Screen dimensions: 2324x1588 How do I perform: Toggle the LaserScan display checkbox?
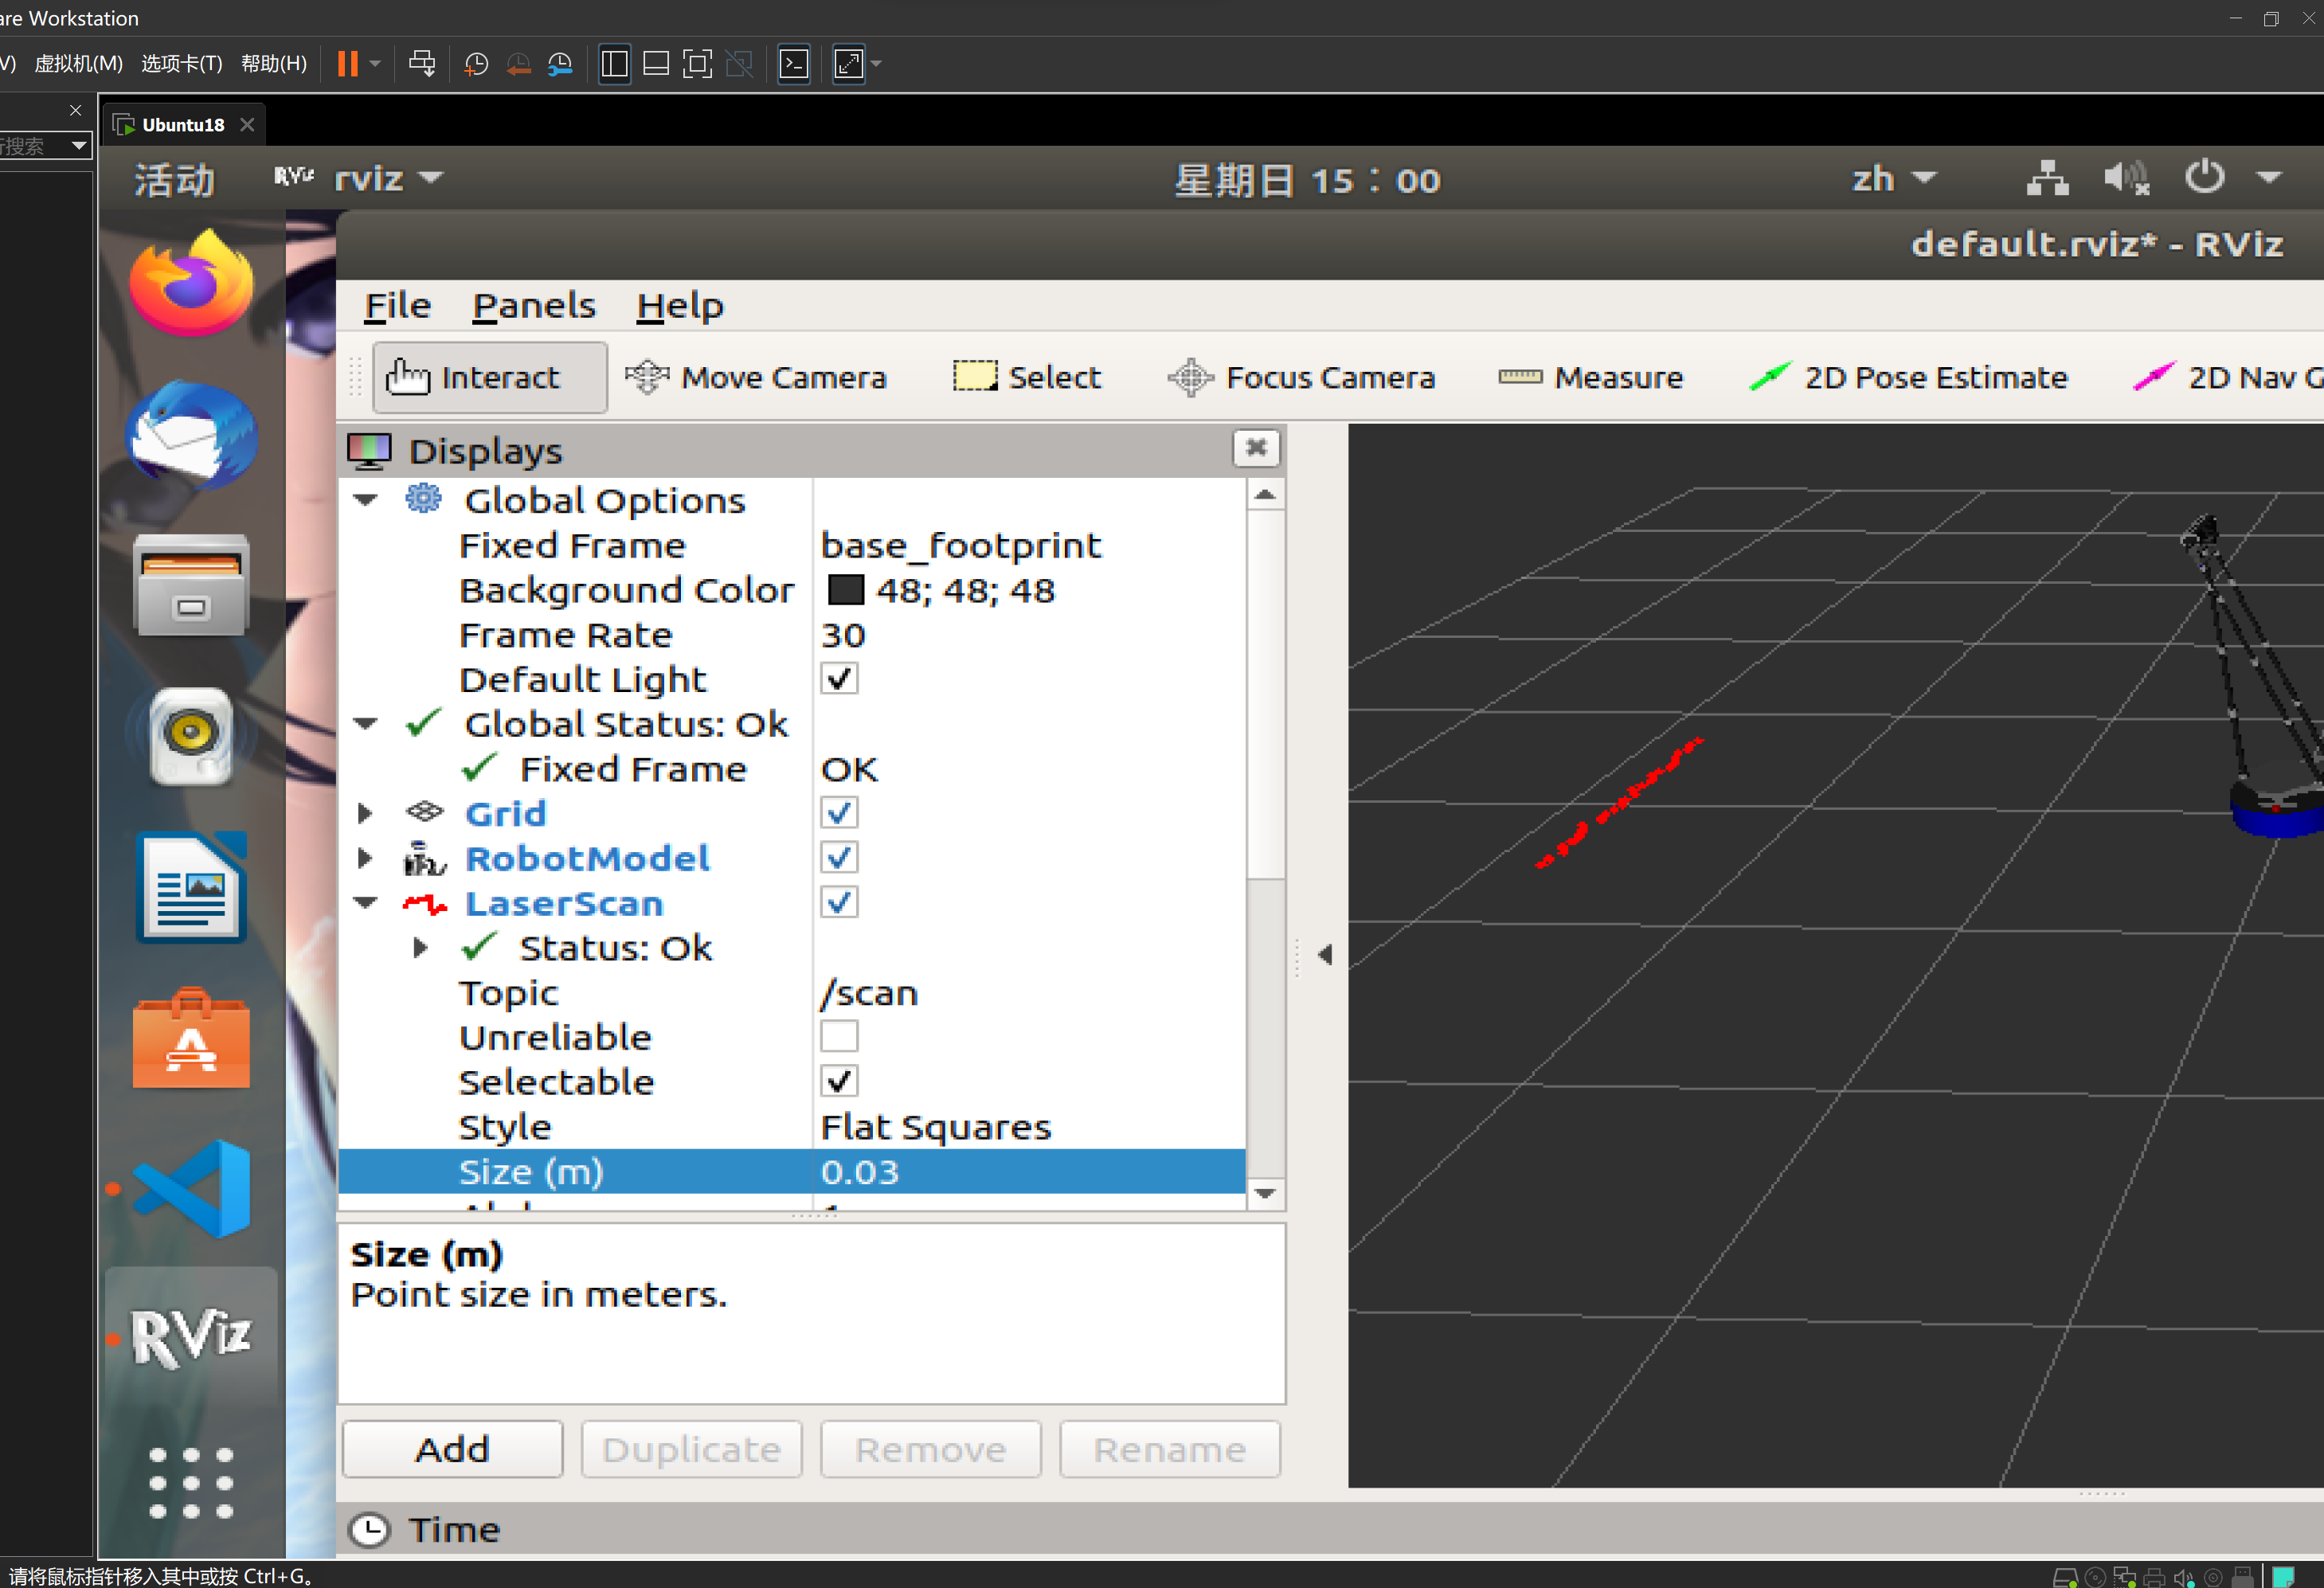[839, 902]
